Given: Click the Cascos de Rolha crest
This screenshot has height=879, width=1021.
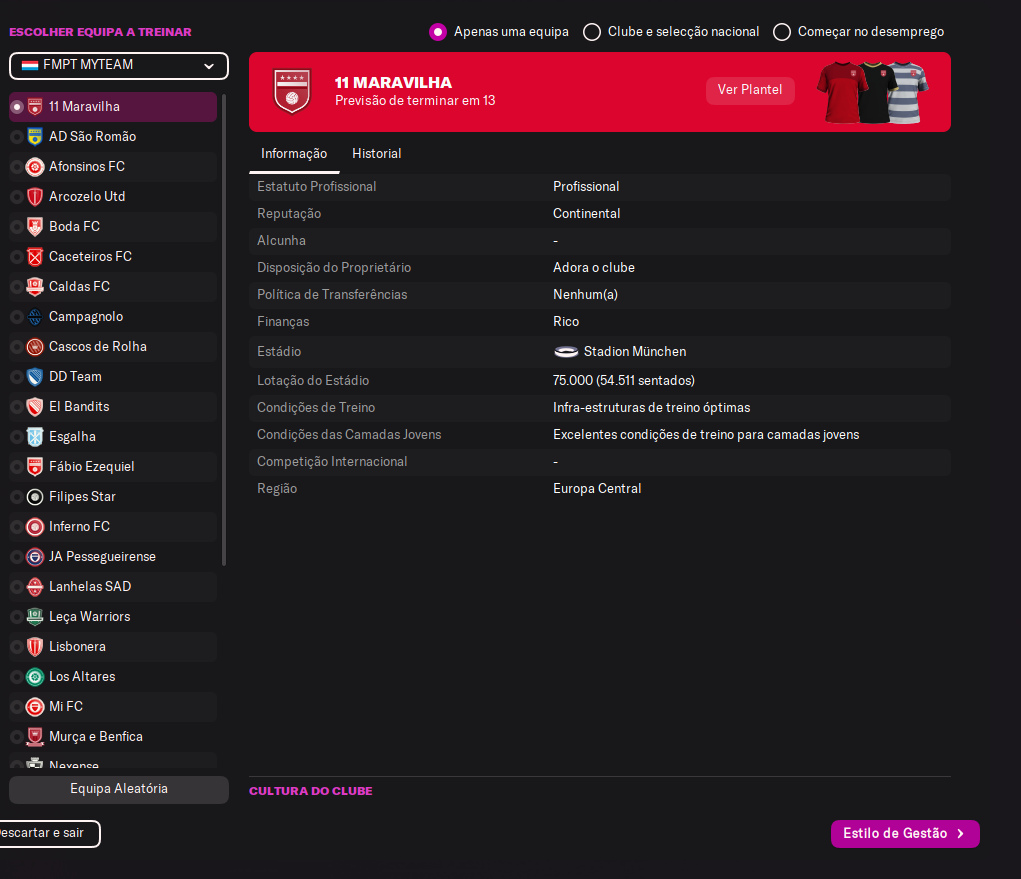Looking at the screenshot, I should (x=35, y=346).
